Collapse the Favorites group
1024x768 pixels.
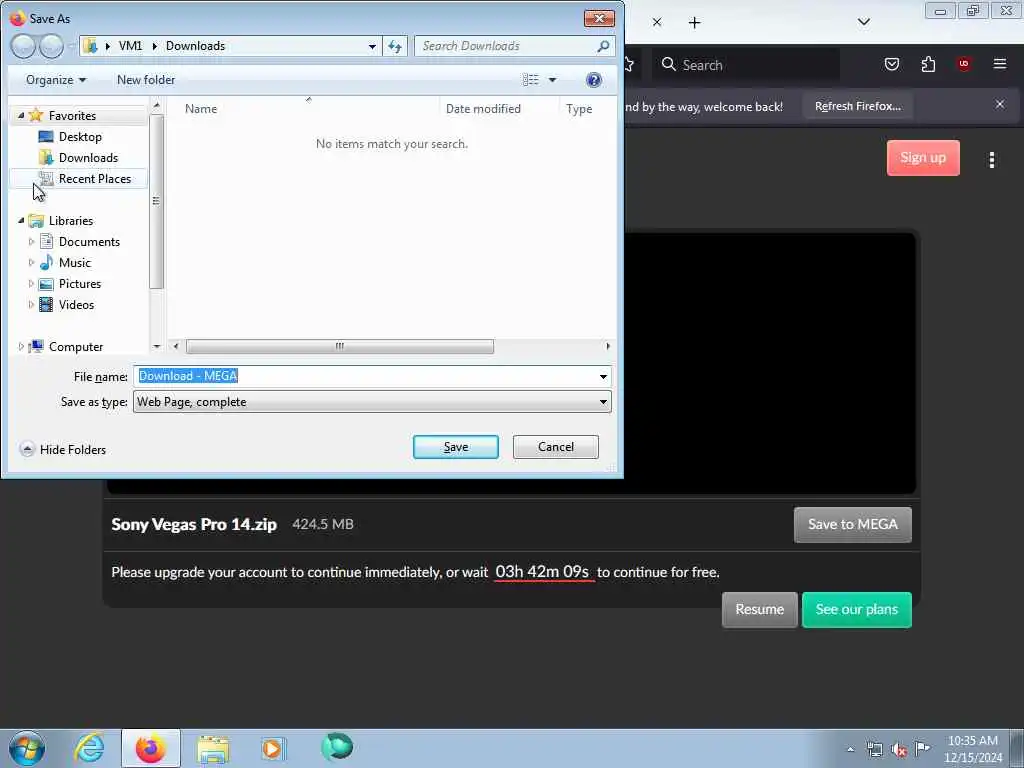[21, 116]
